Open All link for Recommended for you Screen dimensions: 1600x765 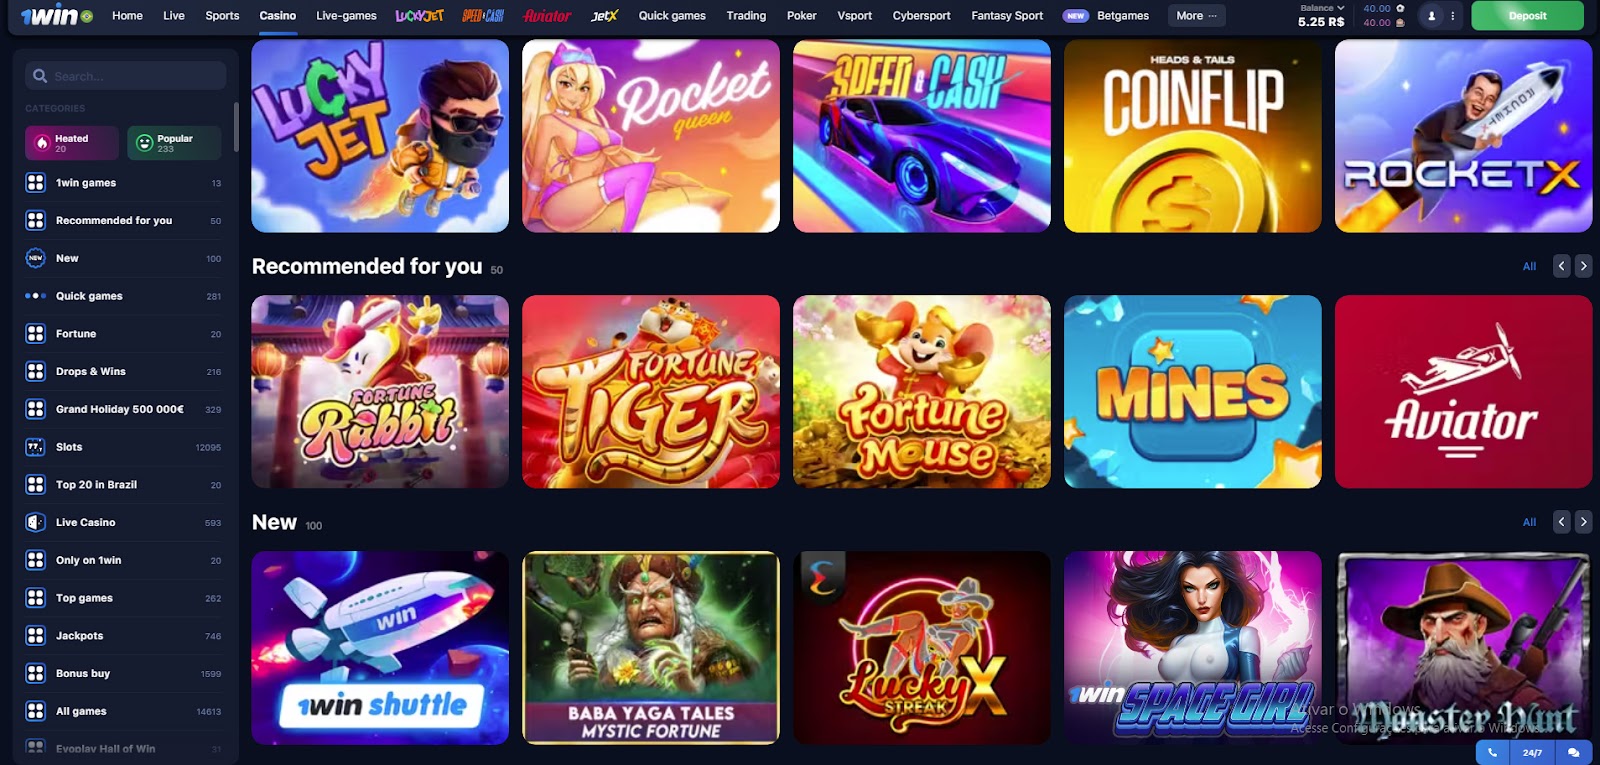click(x=1529, y=266)
